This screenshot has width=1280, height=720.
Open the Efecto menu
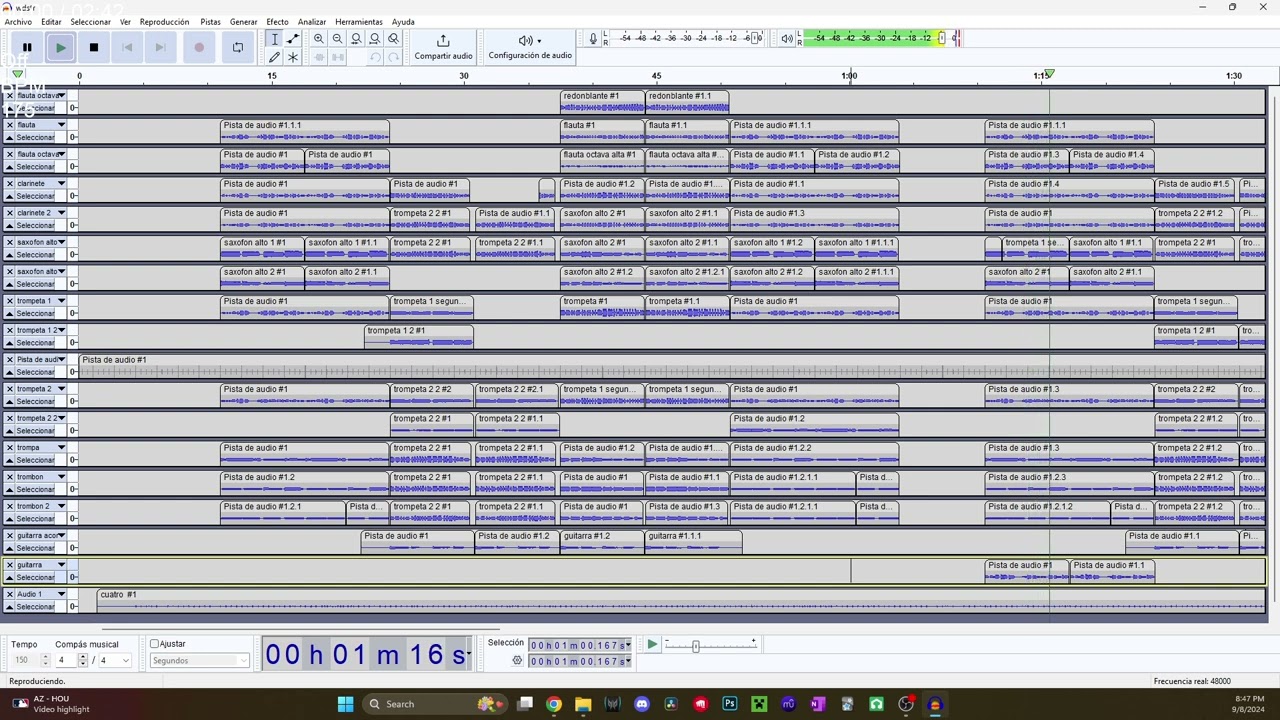[x=277, y=22]
